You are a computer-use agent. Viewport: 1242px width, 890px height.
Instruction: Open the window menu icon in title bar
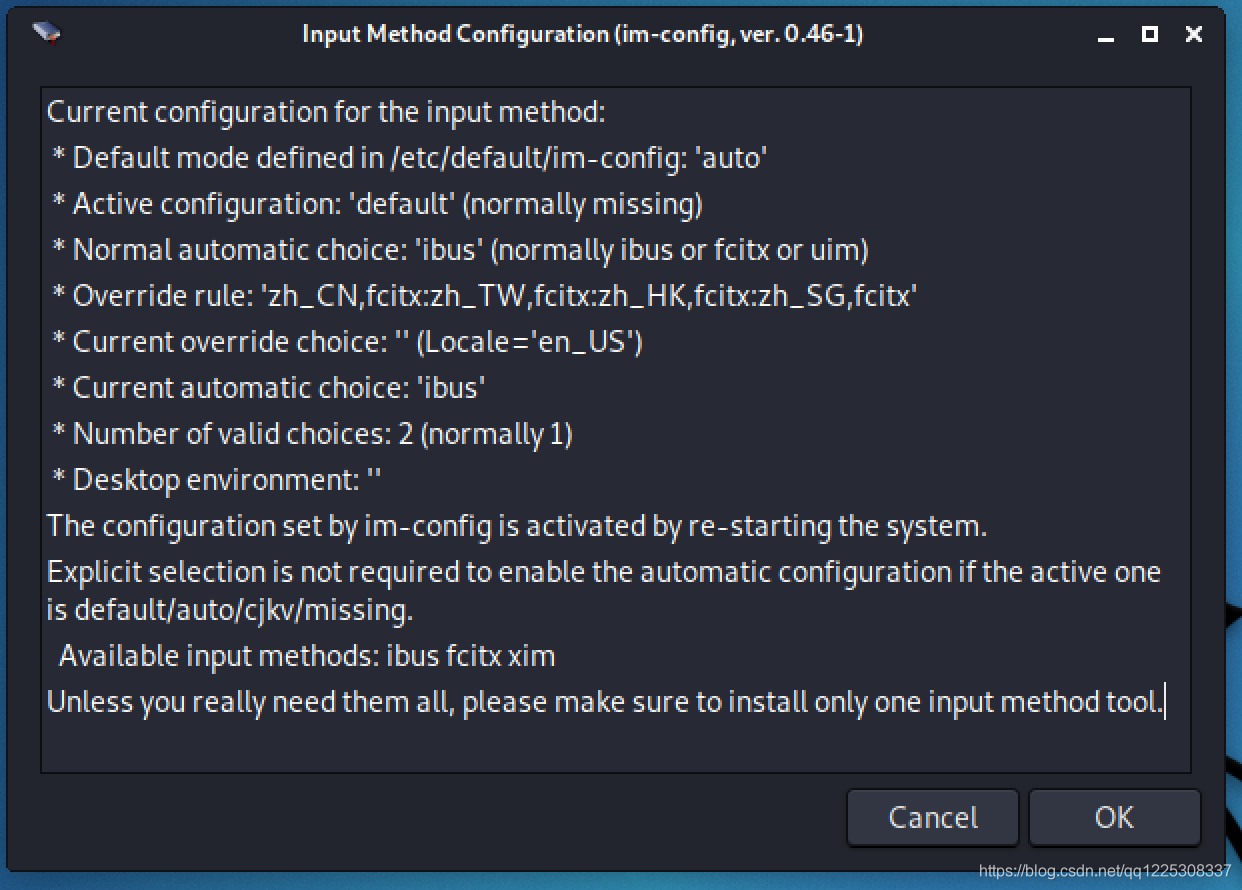click(47, 34)
